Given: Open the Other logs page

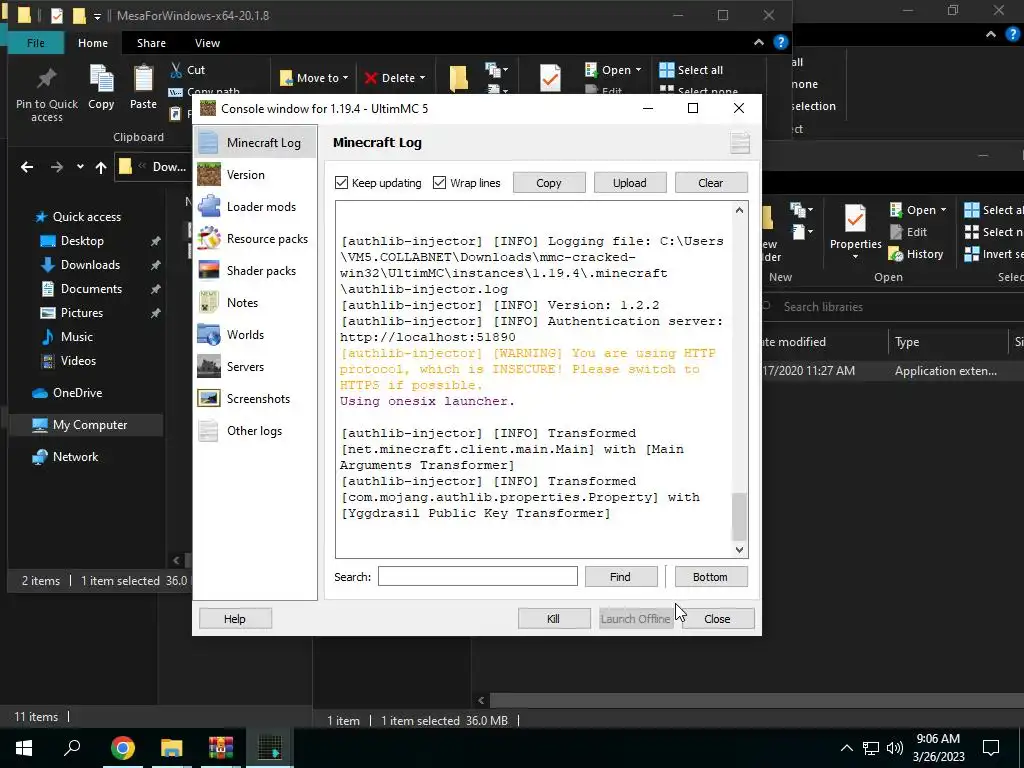Looking at the screenshot, I should click(255, 430).
